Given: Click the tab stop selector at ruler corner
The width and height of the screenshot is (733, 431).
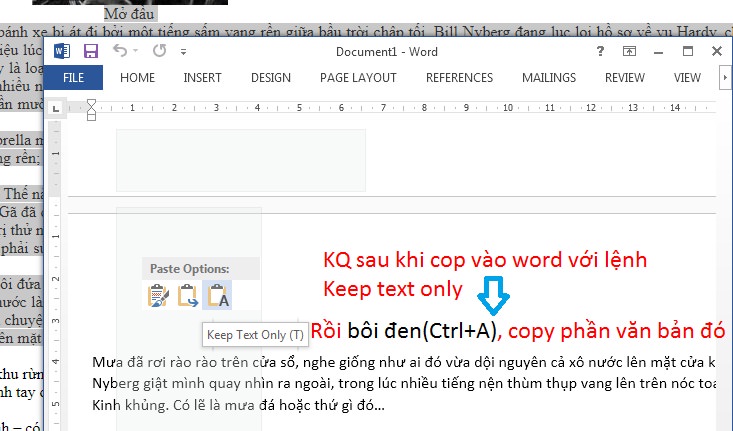Looking at the screenshot, I should (x=57, y=108).
